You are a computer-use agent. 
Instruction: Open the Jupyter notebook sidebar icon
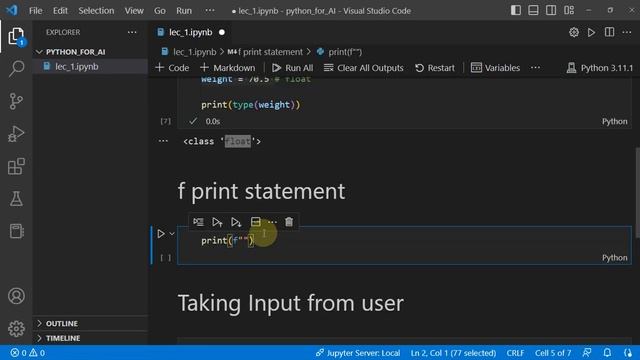[x=16, y=231]
